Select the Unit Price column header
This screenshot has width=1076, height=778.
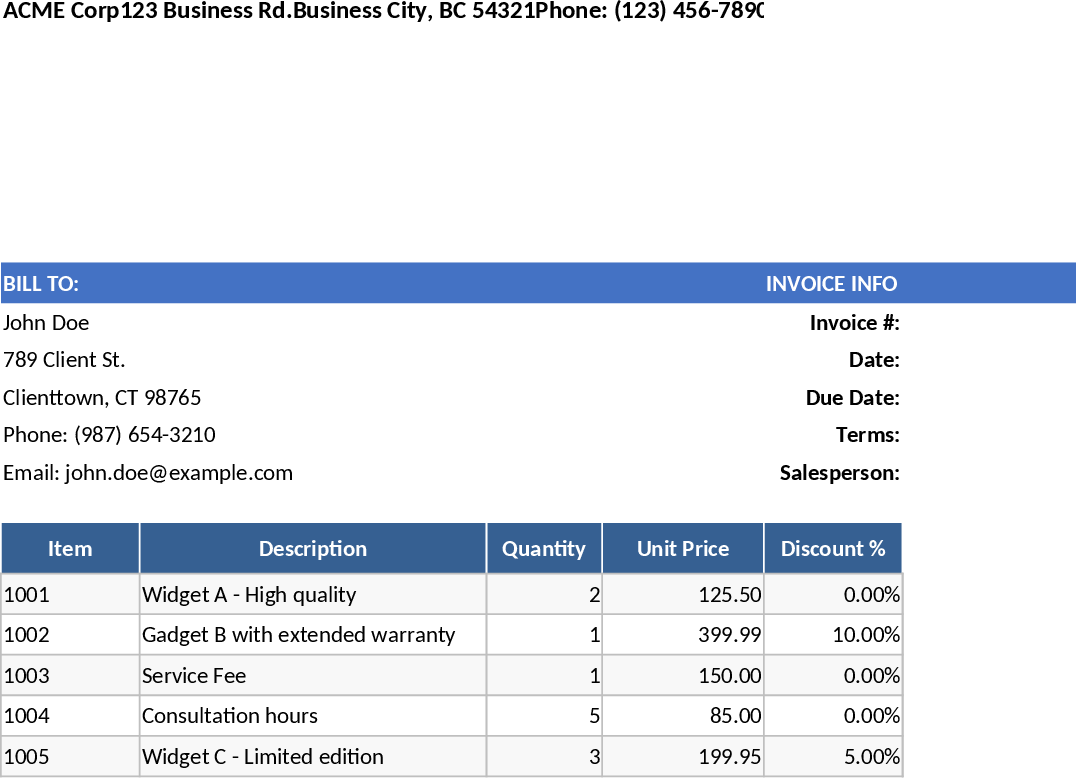tap(683, 548)
